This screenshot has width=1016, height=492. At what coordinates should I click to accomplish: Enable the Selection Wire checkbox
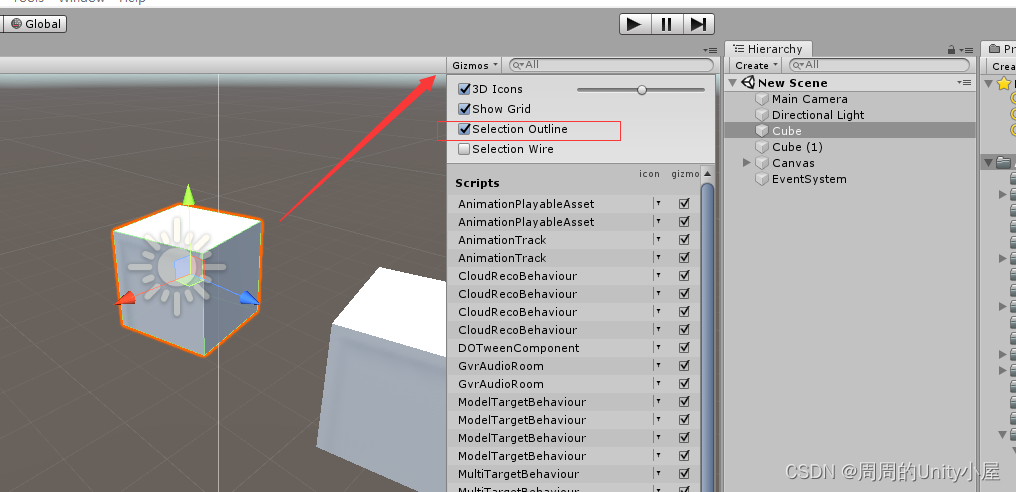click(x=464, y=149)
